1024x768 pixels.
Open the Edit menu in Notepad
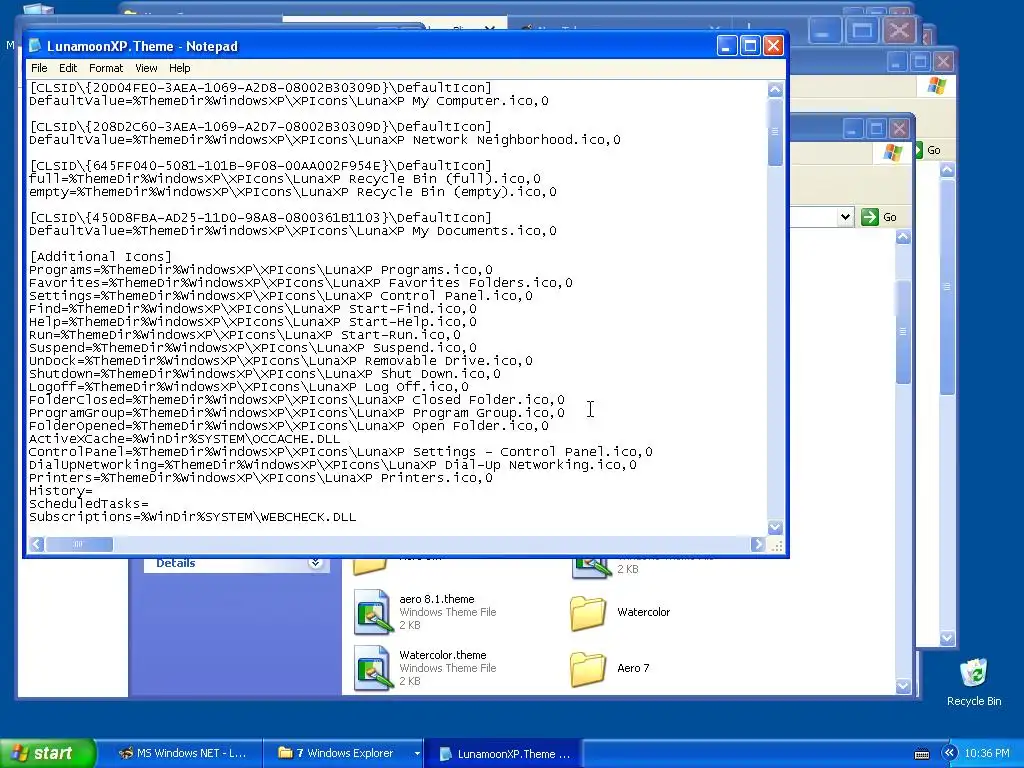pos(68,68)
